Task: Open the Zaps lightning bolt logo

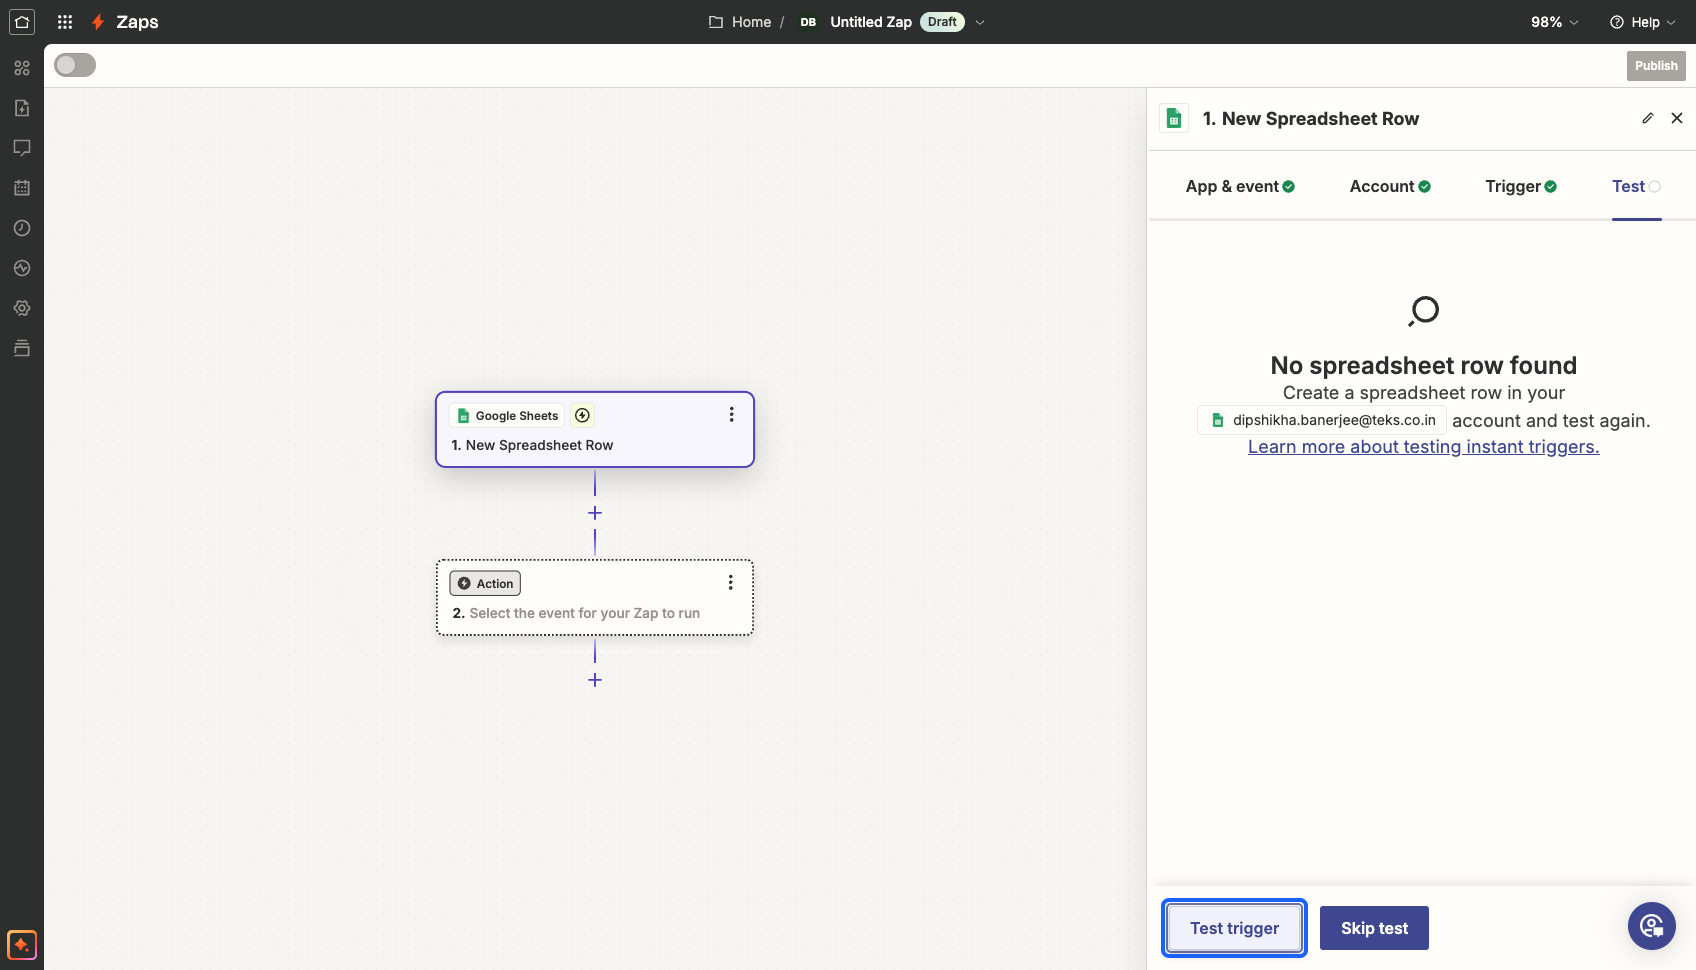Action: click(x=98, y=22)
